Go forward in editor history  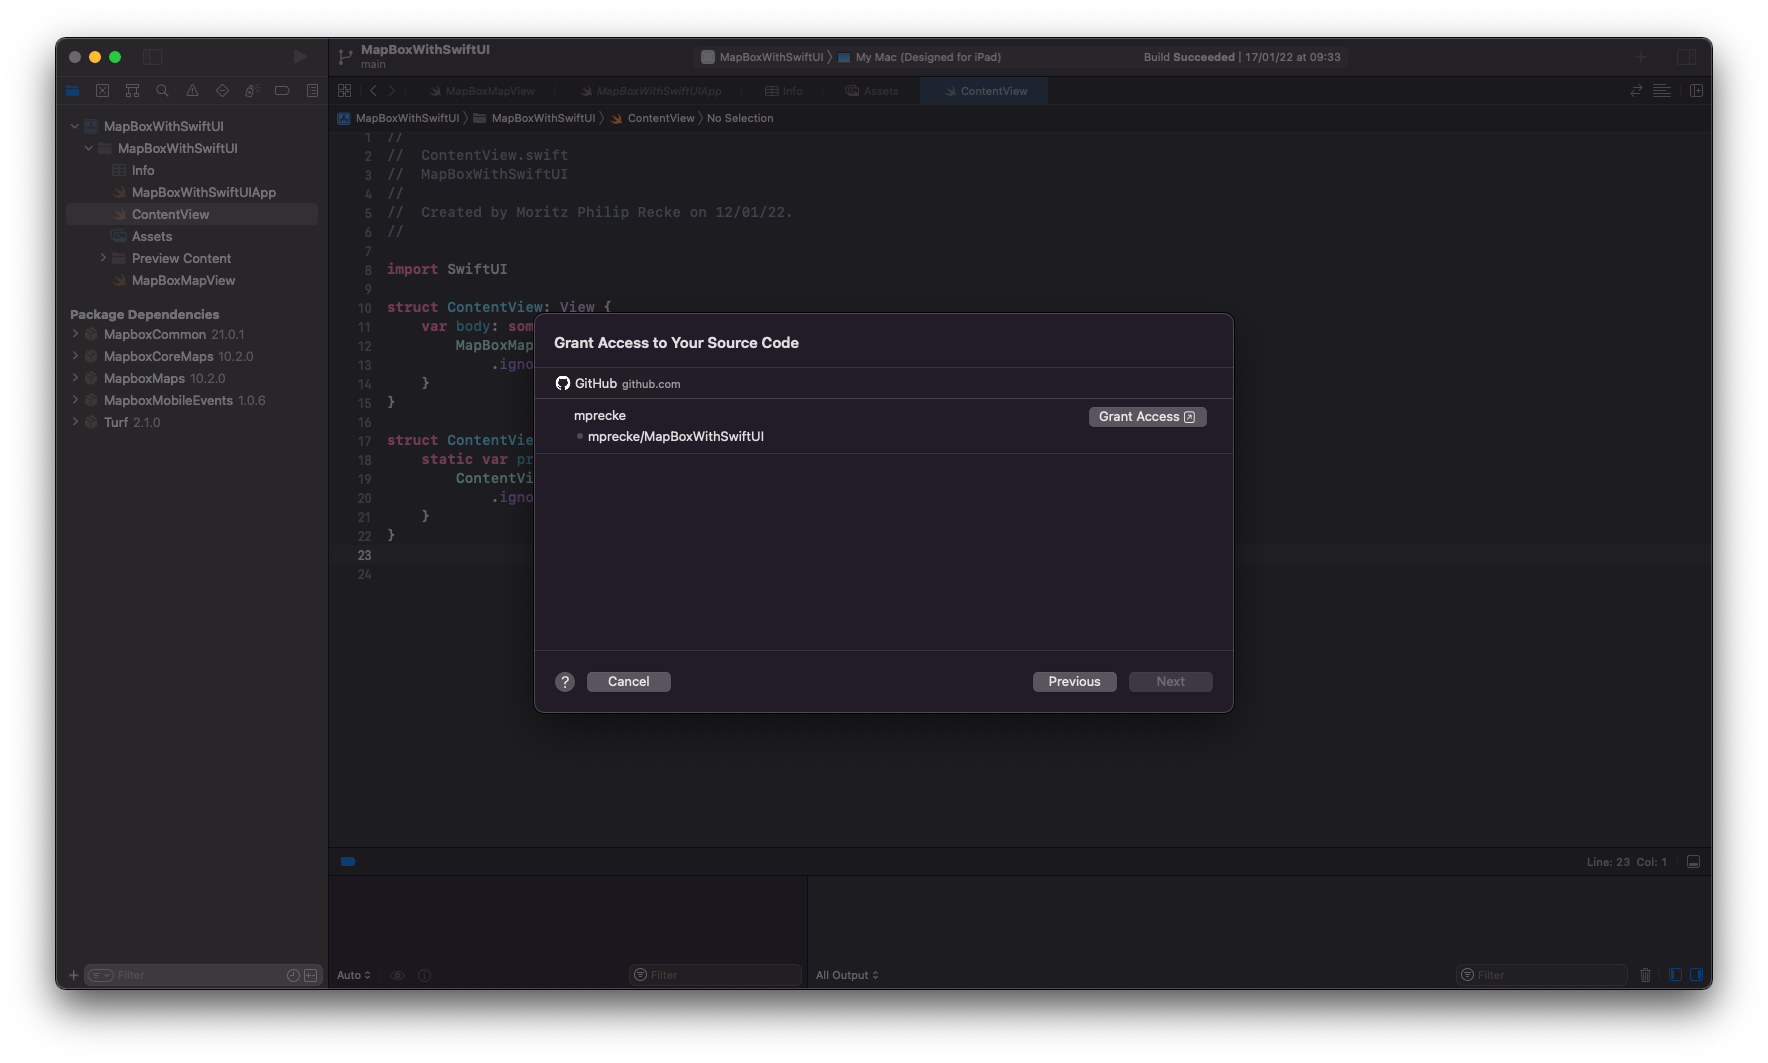pyautogui.click(x=392, y=91)
